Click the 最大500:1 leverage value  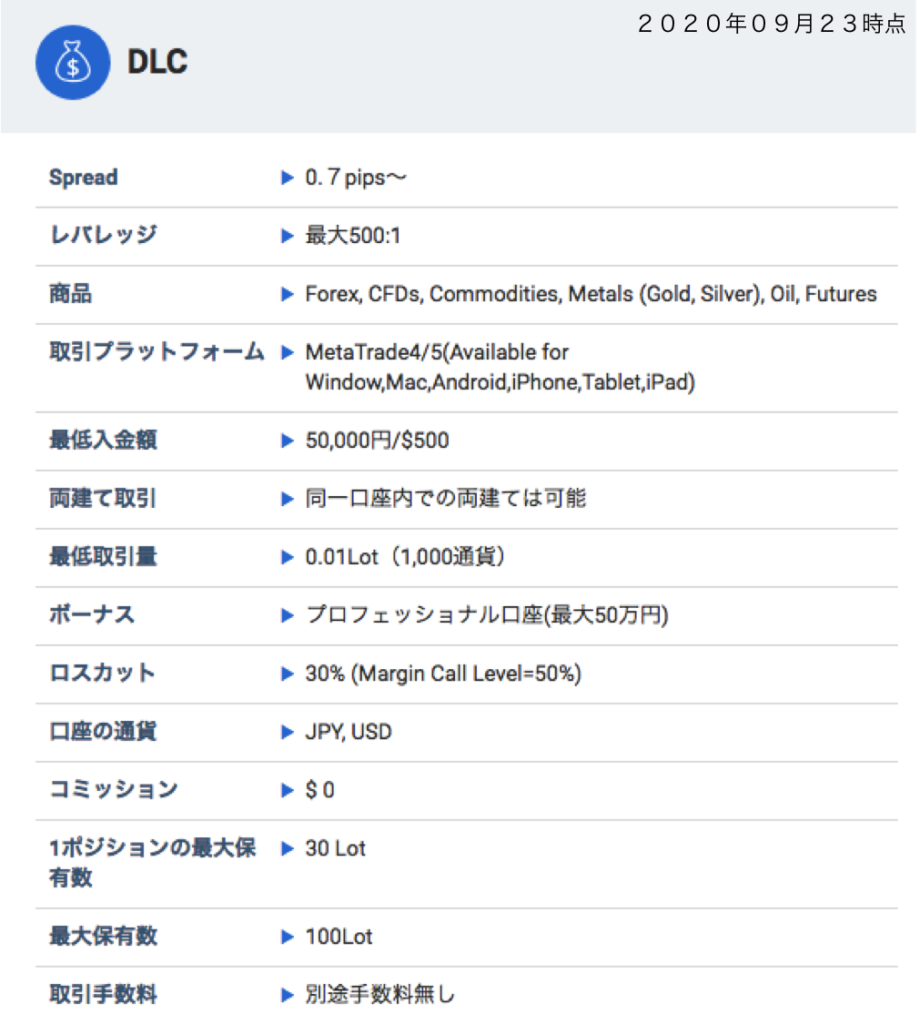click(x=353, y=236)
